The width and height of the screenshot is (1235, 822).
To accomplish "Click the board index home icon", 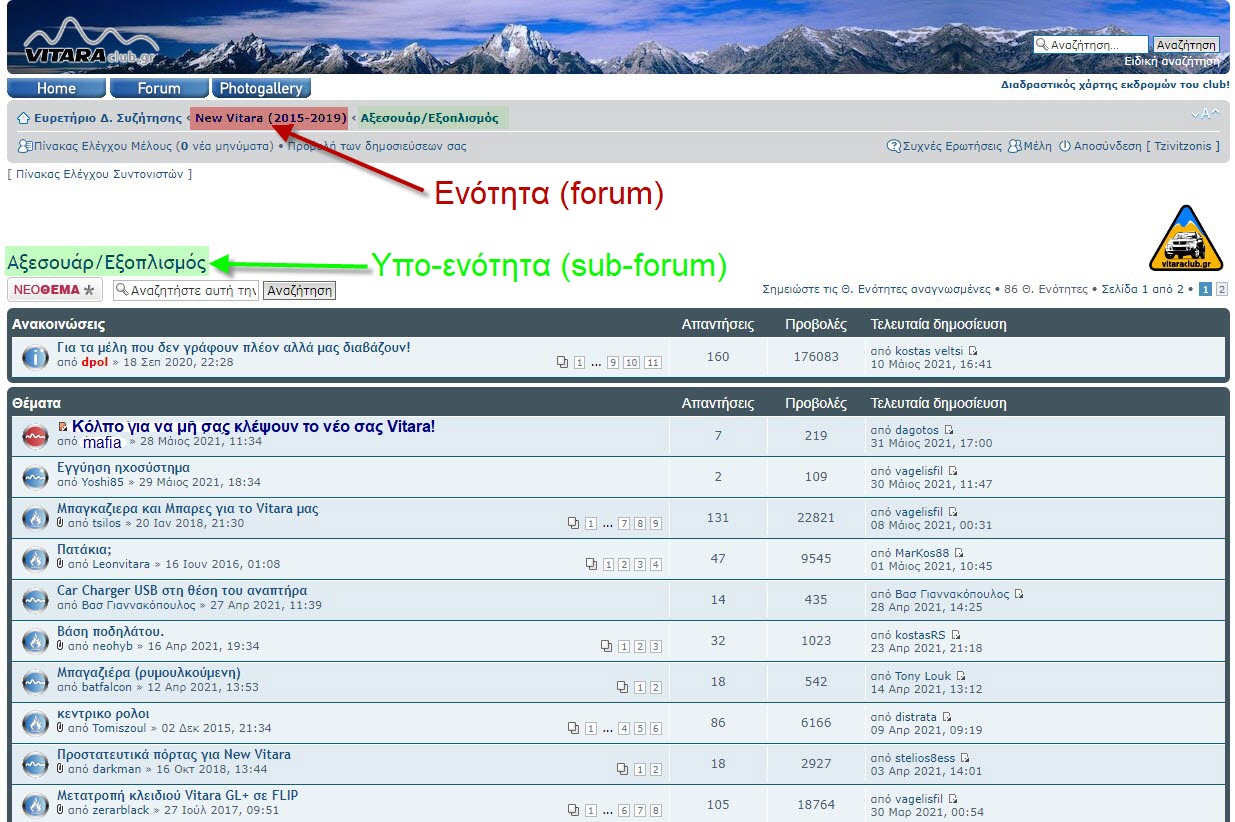I will 23,118.
